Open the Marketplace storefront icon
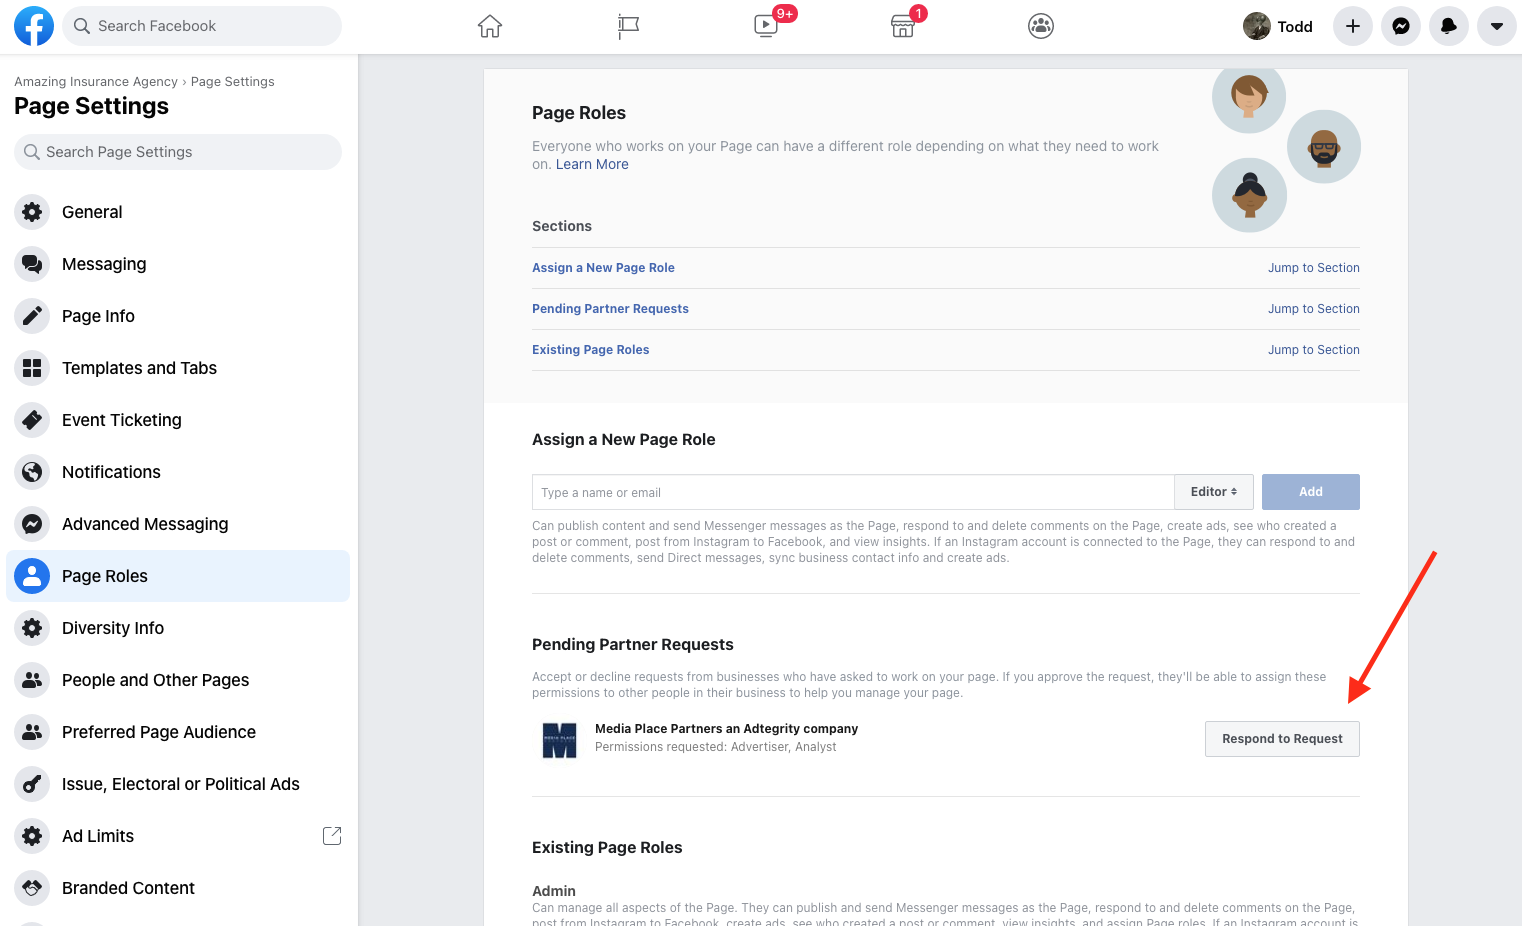The width and height of the screenshot is (1522, 926). (x=903, y=26)
